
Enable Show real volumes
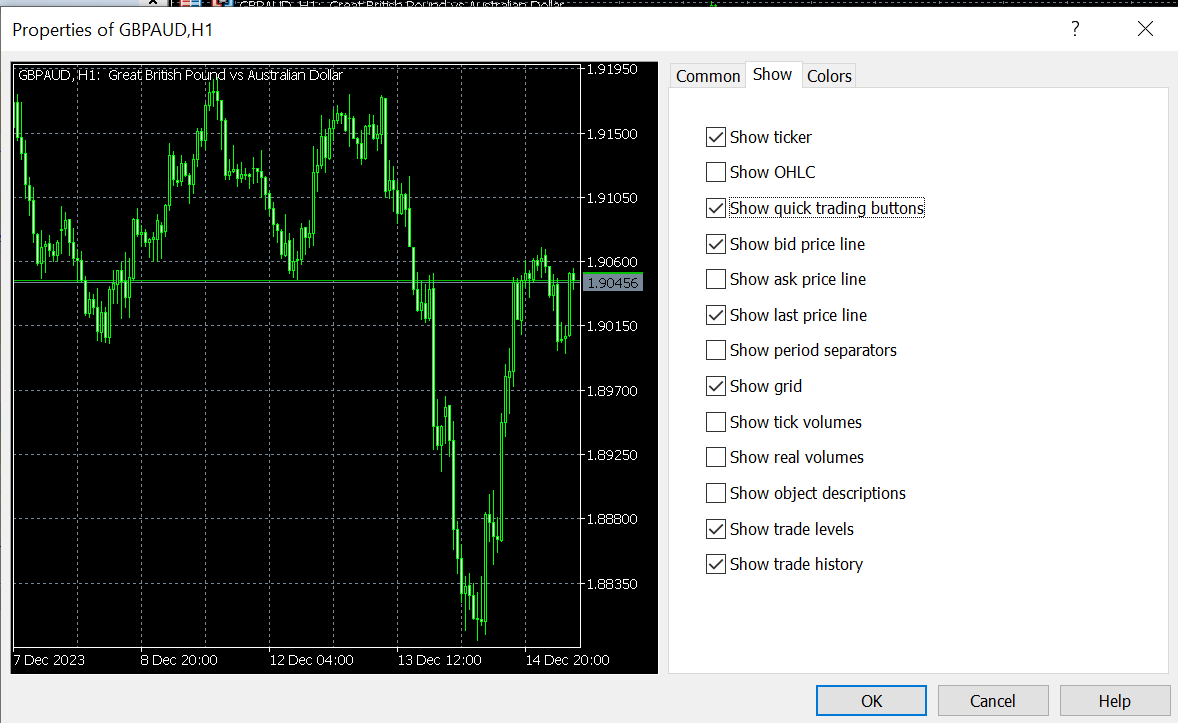(x=716, y=457)
